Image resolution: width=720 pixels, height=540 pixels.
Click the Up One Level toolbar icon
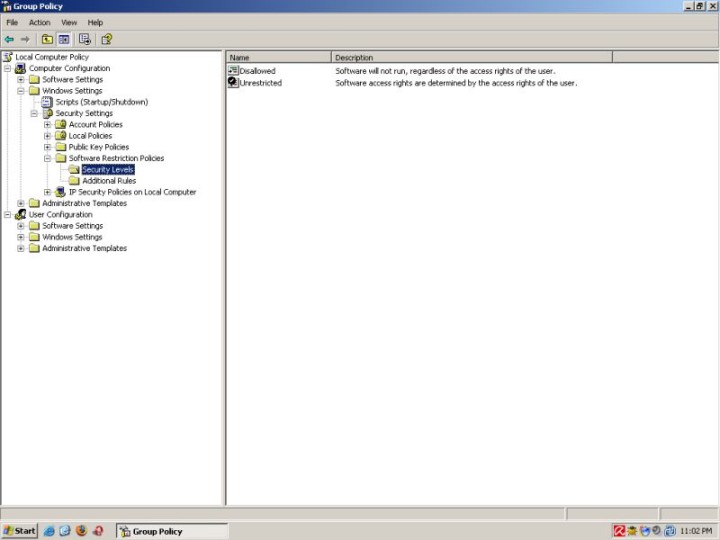point(47,39)
